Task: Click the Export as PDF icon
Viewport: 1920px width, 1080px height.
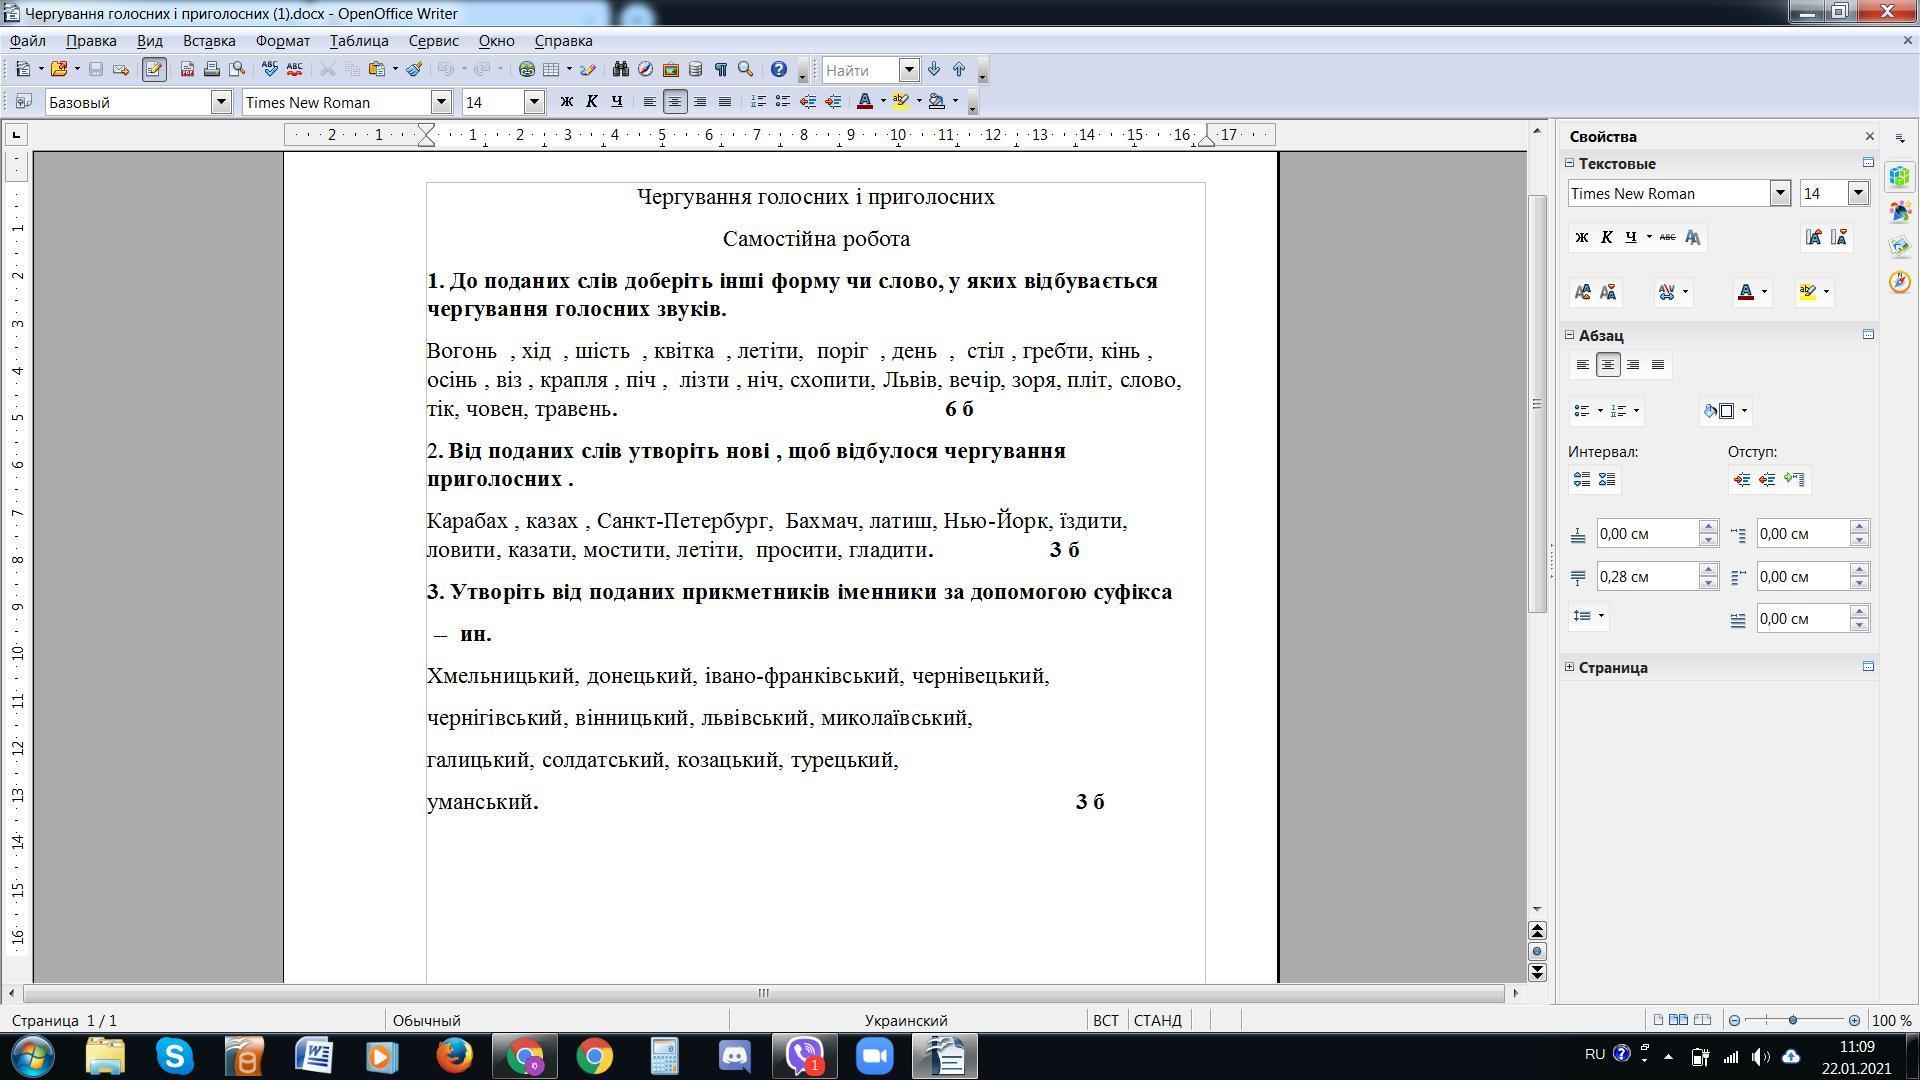Action: [x=187, y=69]
